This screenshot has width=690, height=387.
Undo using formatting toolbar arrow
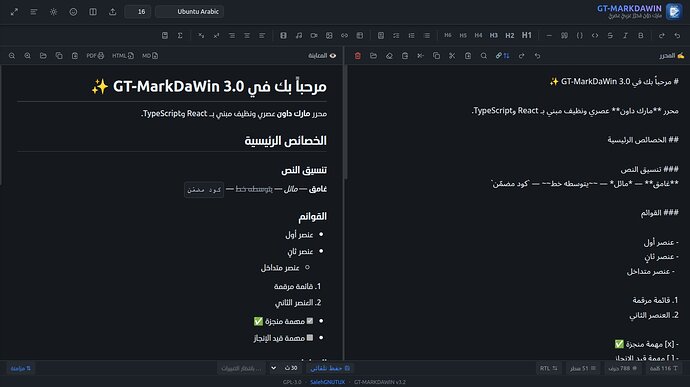click(x=677, y=35)
